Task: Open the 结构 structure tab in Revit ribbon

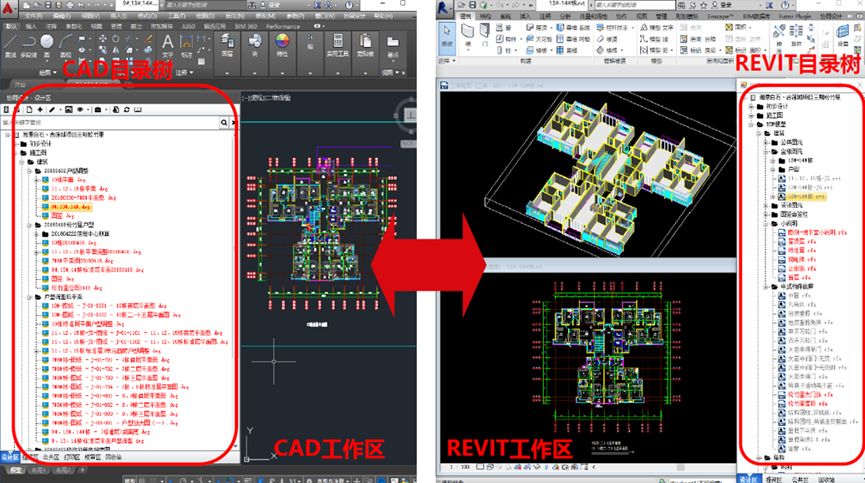Action: pos(485,17)
